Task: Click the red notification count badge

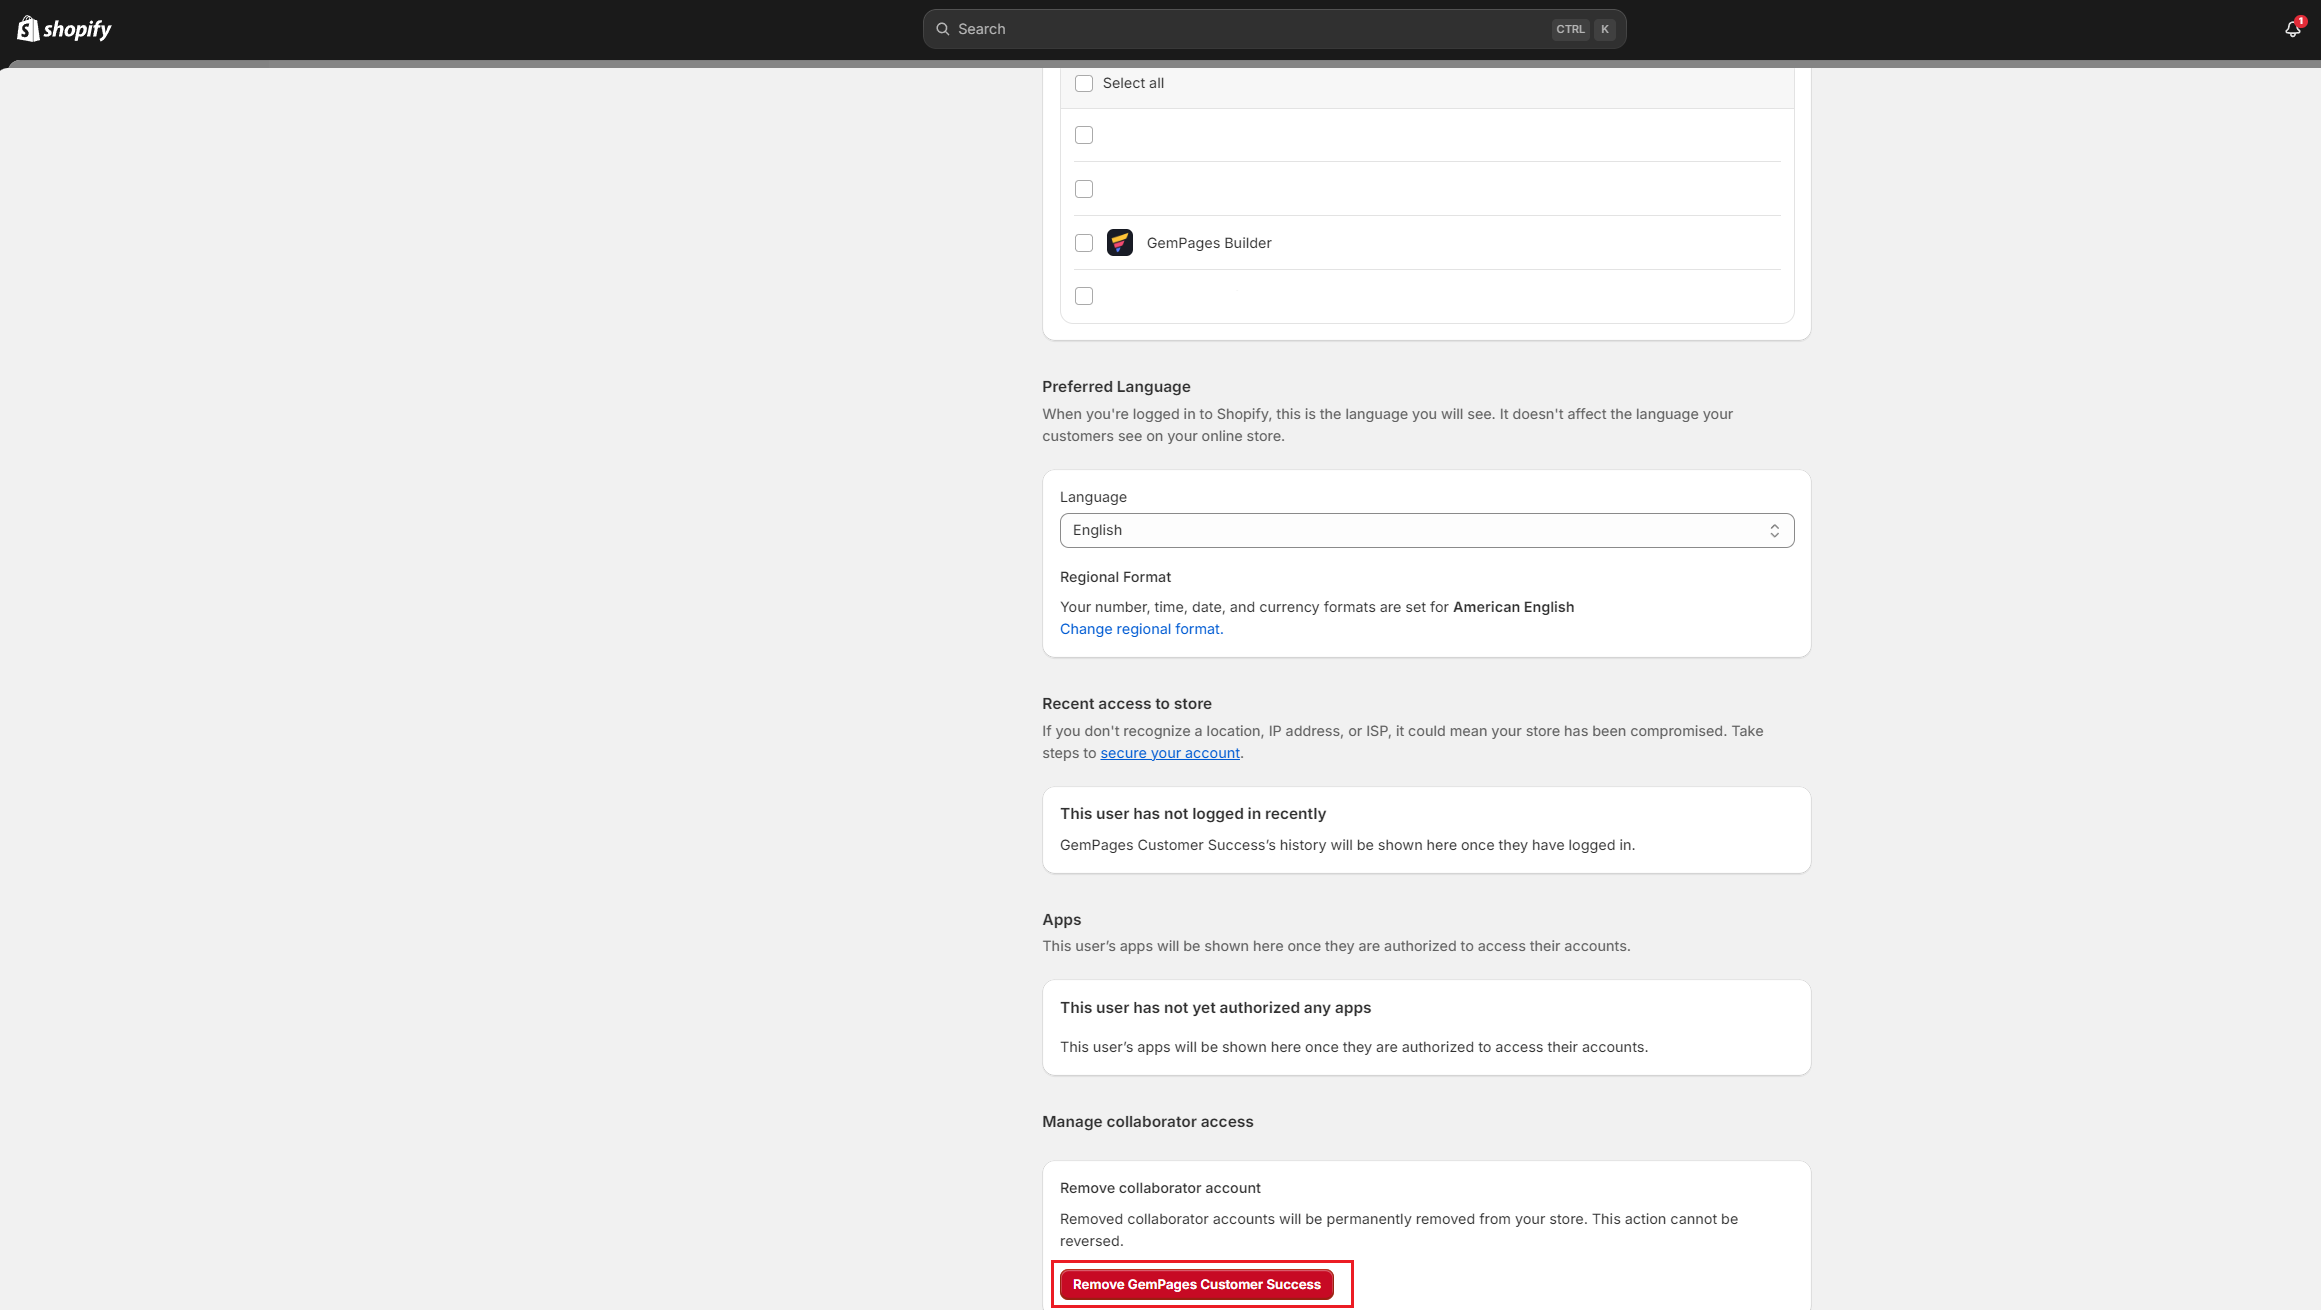Action: pyautogui.click(x=2300, y=21)
